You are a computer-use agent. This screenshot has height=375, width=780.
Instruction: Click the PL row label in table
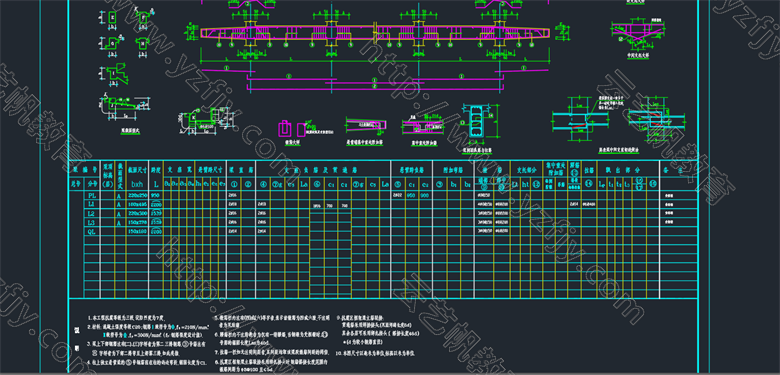93,195
